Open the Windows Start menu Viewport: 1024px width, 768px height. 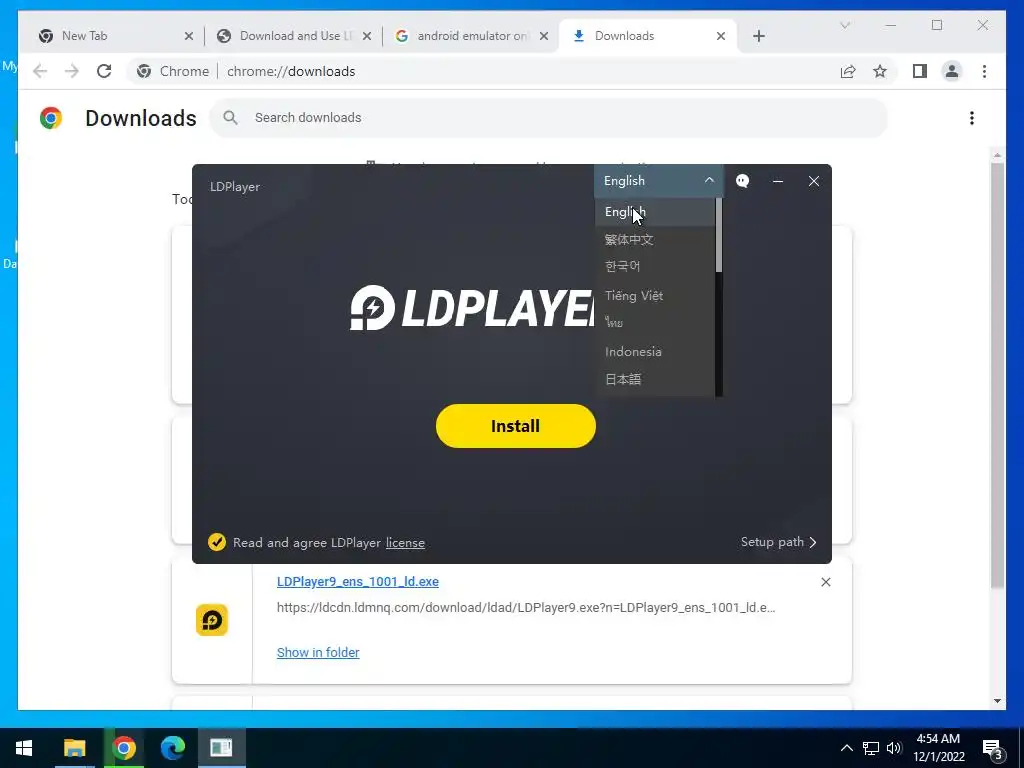[24, 748]
